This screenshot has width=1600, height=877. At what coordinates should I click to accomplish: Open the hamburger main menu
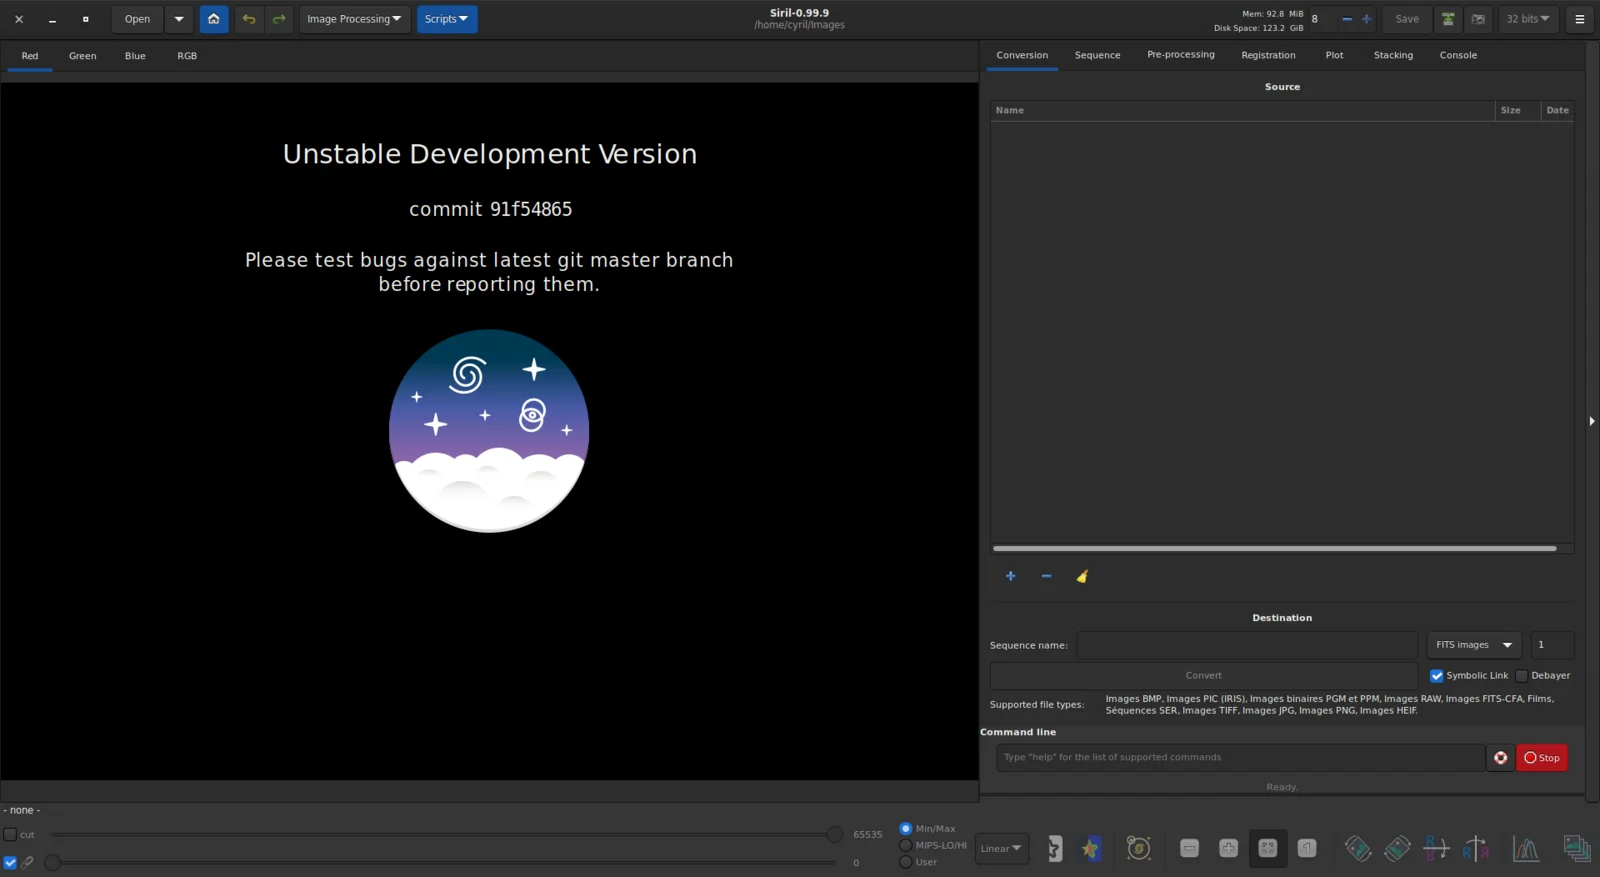pyautogui.click(x=1580, y=19)
